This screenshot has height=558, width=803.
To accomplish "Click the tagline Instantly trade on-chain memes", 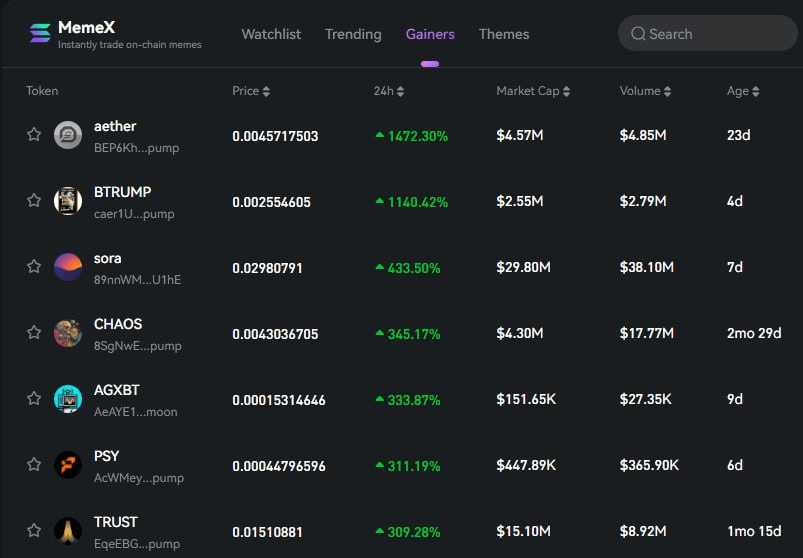I will (130, 45).
